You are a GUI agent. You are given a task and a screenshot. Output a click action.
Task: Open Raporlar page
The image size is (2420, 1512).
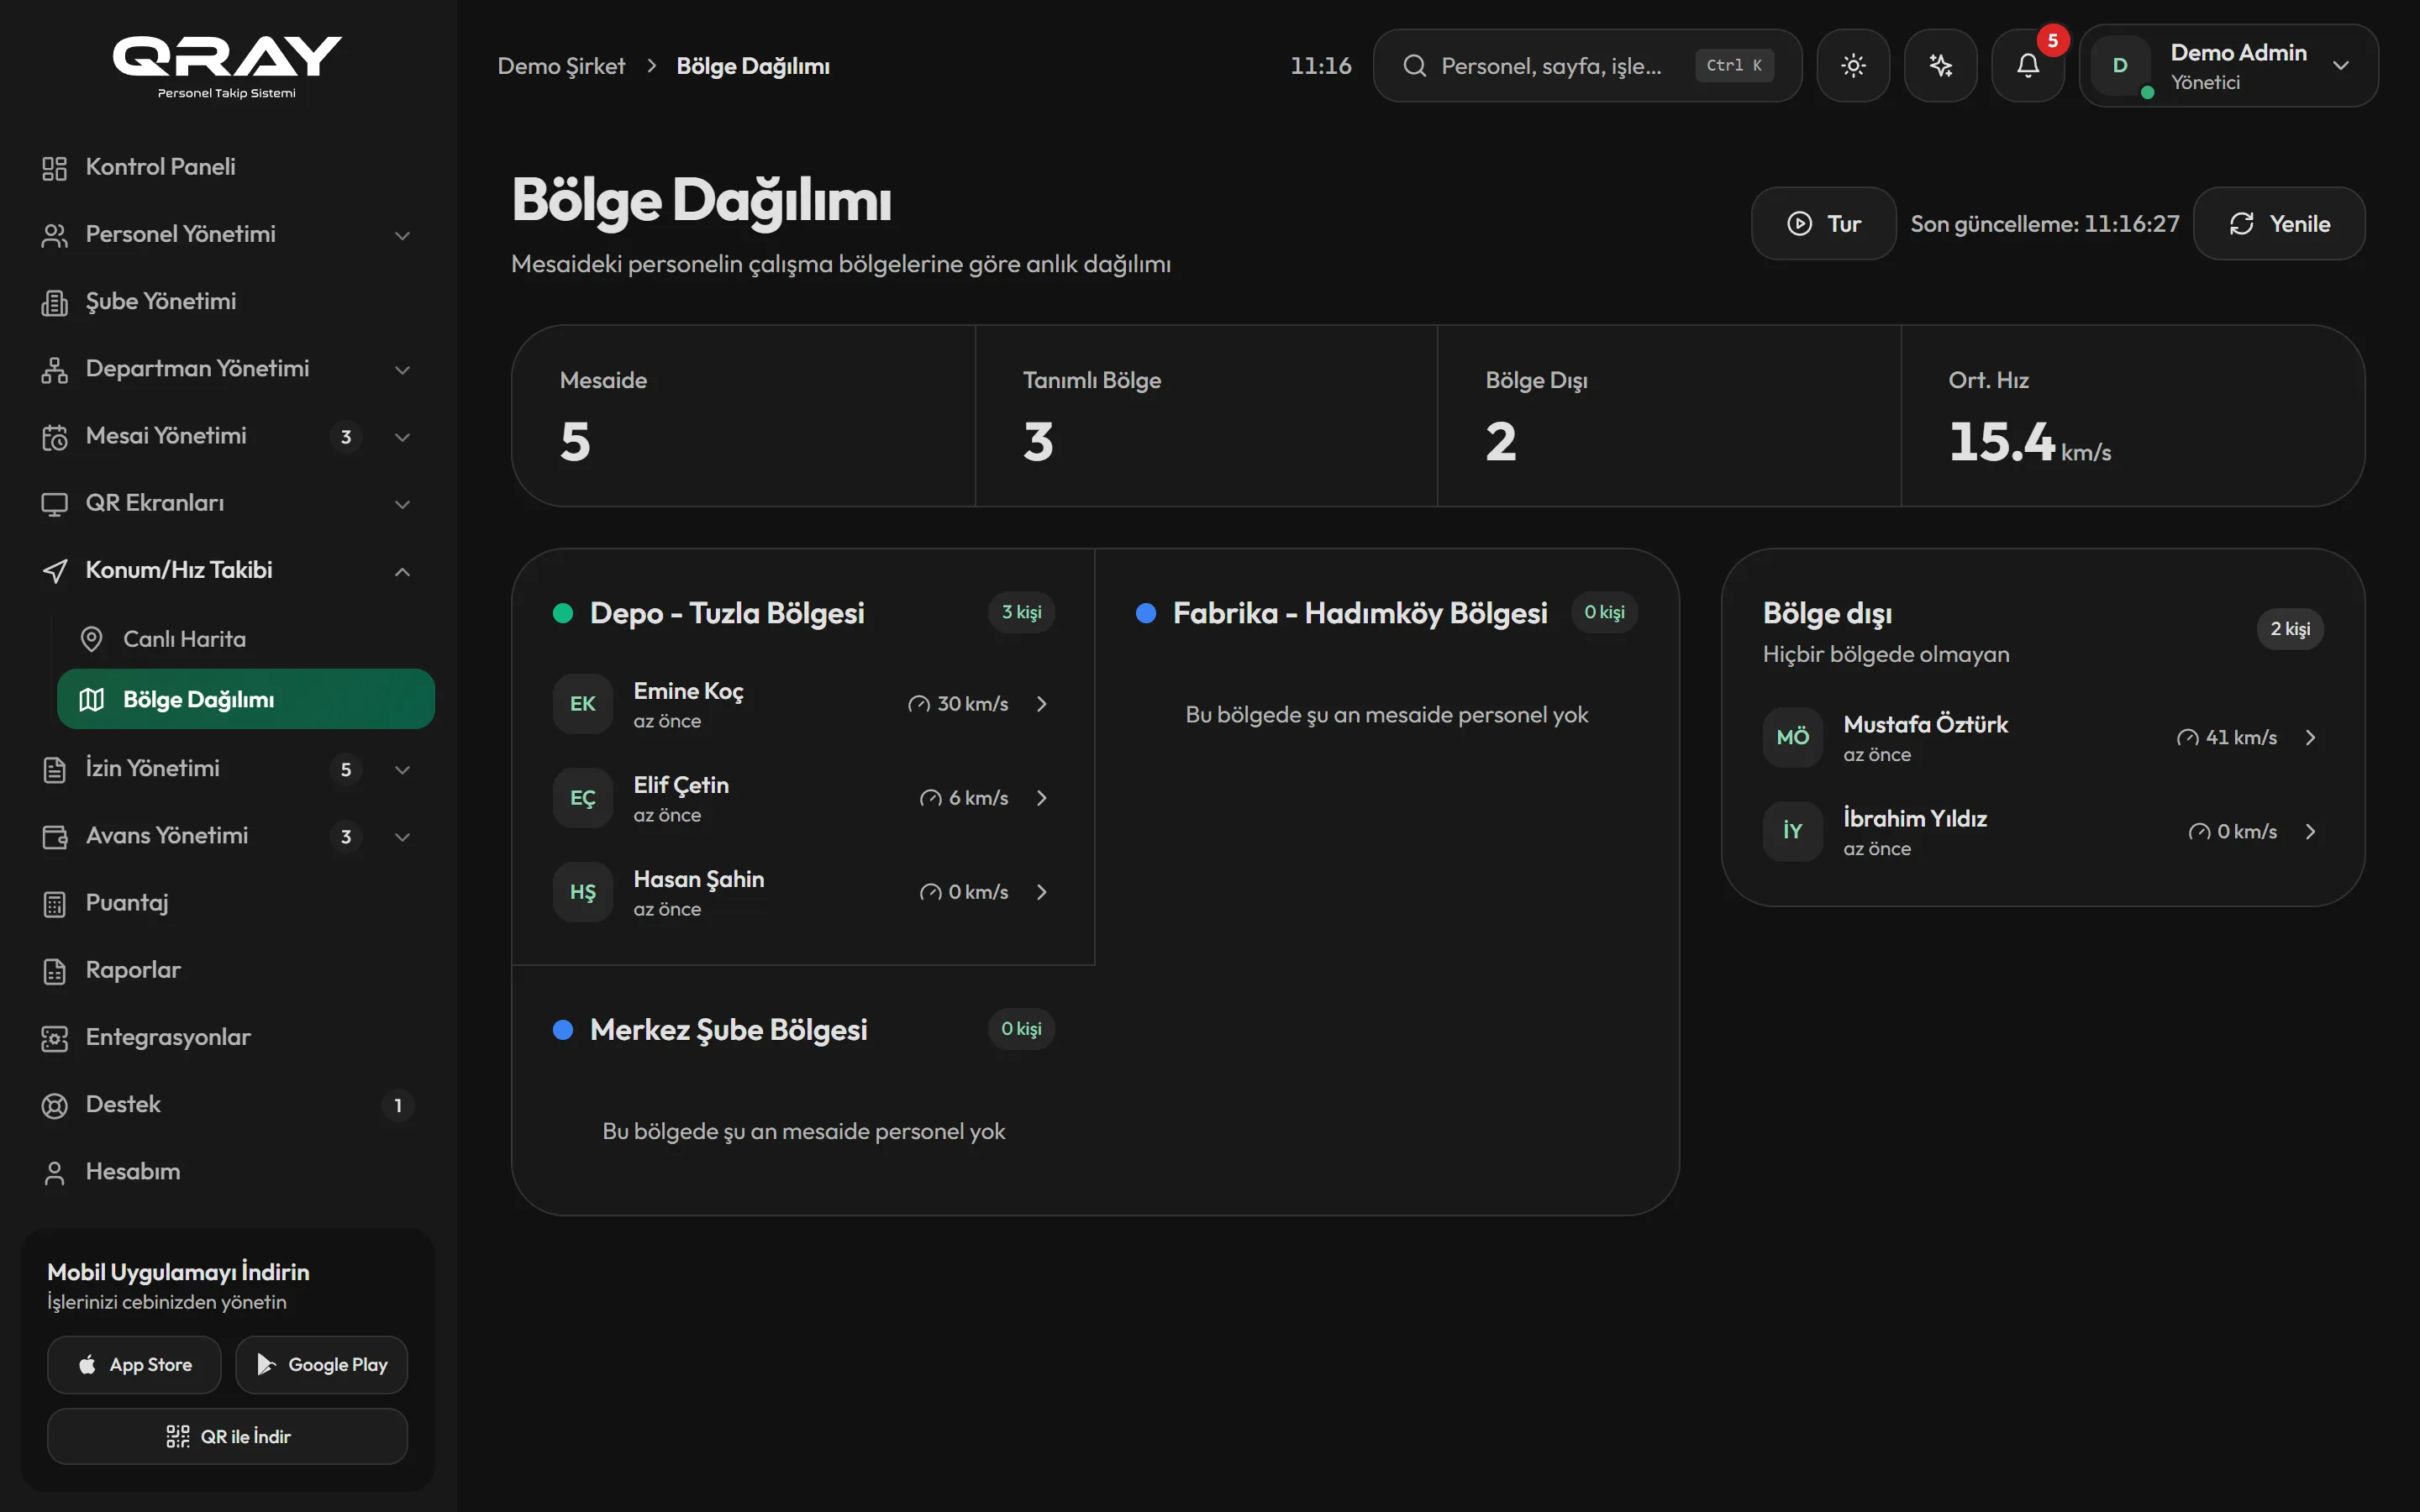click(228, 970)
